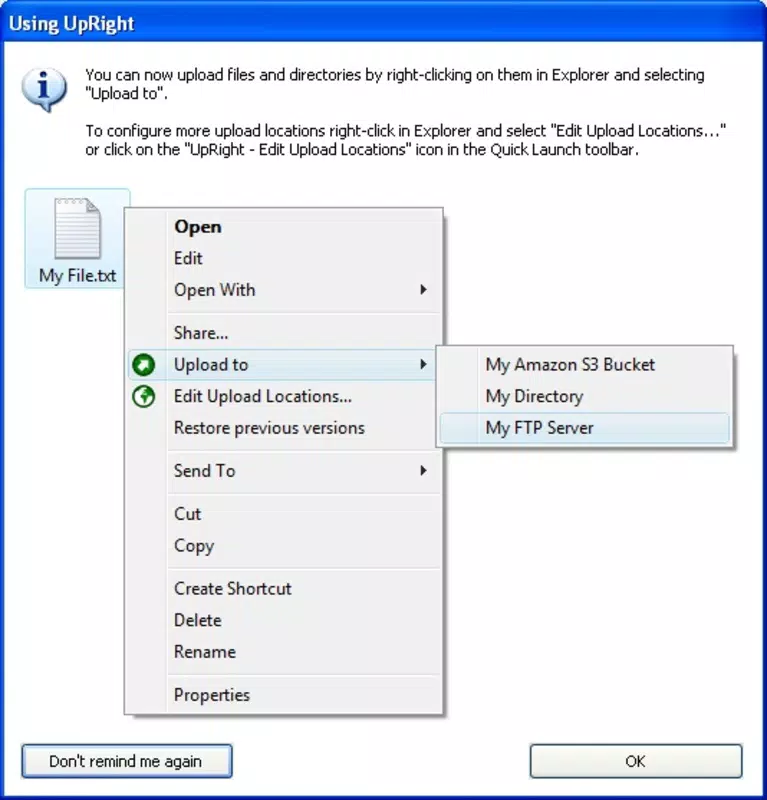Select Share... in the context menu
The height and width of the screenshot is (800, 767).
tap(284, 333)
